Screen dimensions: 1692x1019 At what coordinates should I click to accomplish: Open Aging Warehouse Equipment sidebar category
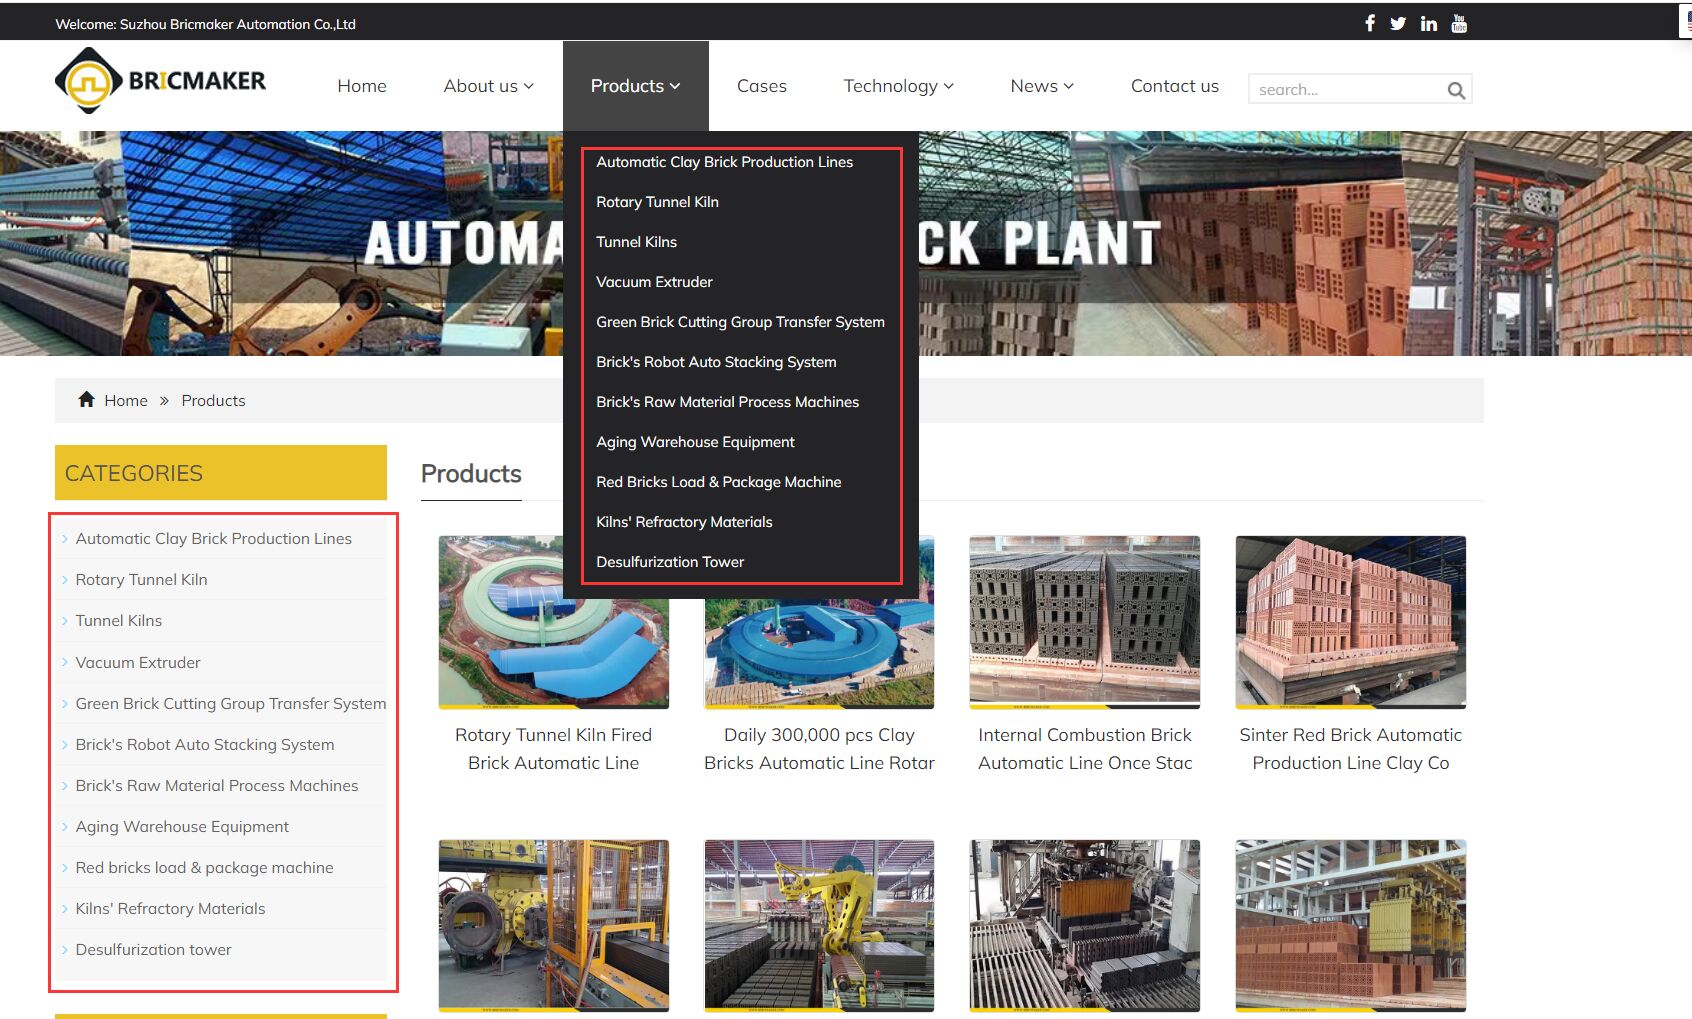pyautogui.click(x=182, y=827)
